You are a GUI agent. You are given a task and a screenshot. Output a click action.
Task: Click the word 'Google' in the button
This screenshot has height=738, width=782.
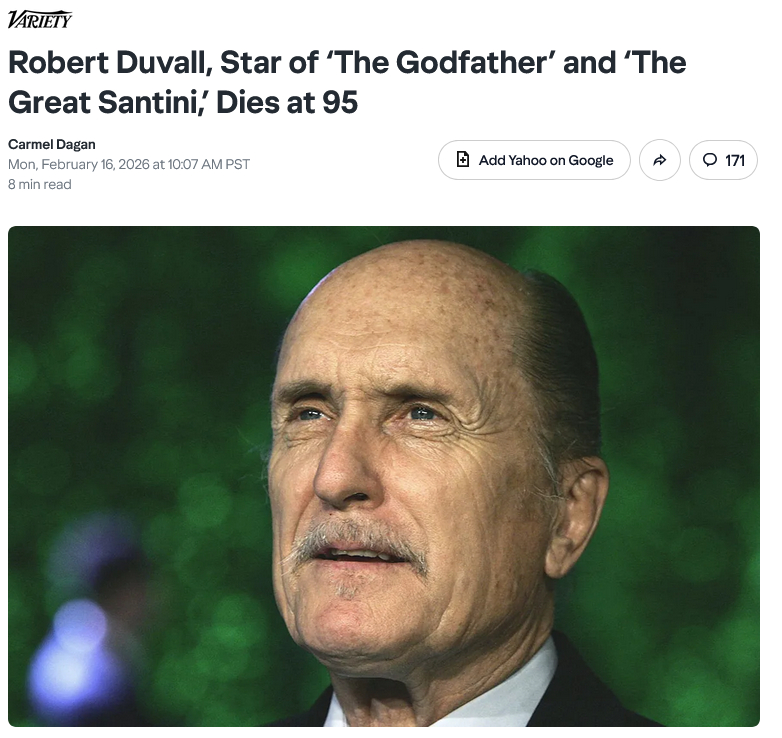pyautogui.click(x=590, y=160)
